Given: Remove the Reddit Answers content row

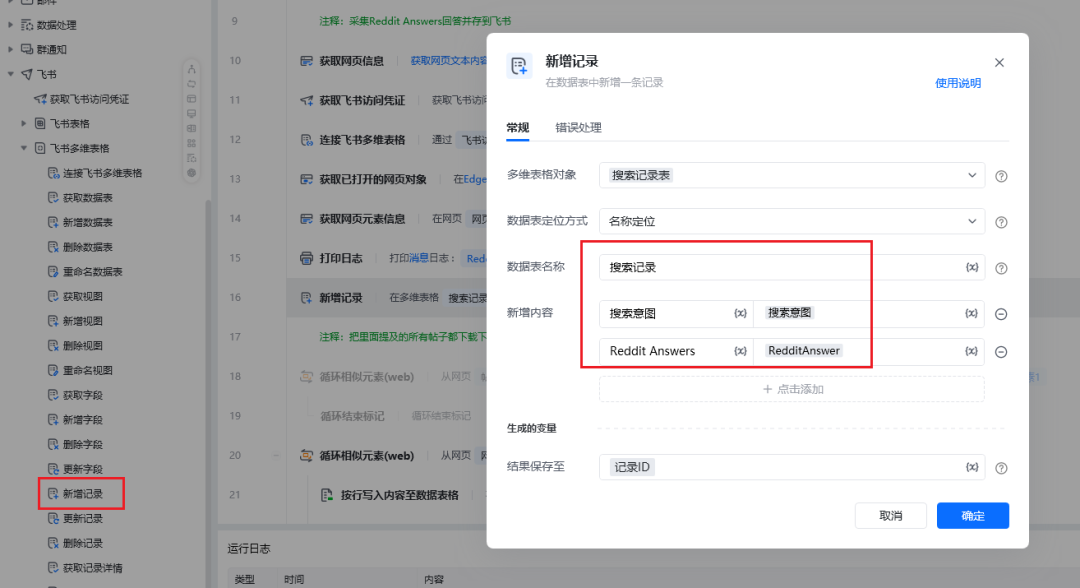Looking at the screenshot, I should point(1001,352).
